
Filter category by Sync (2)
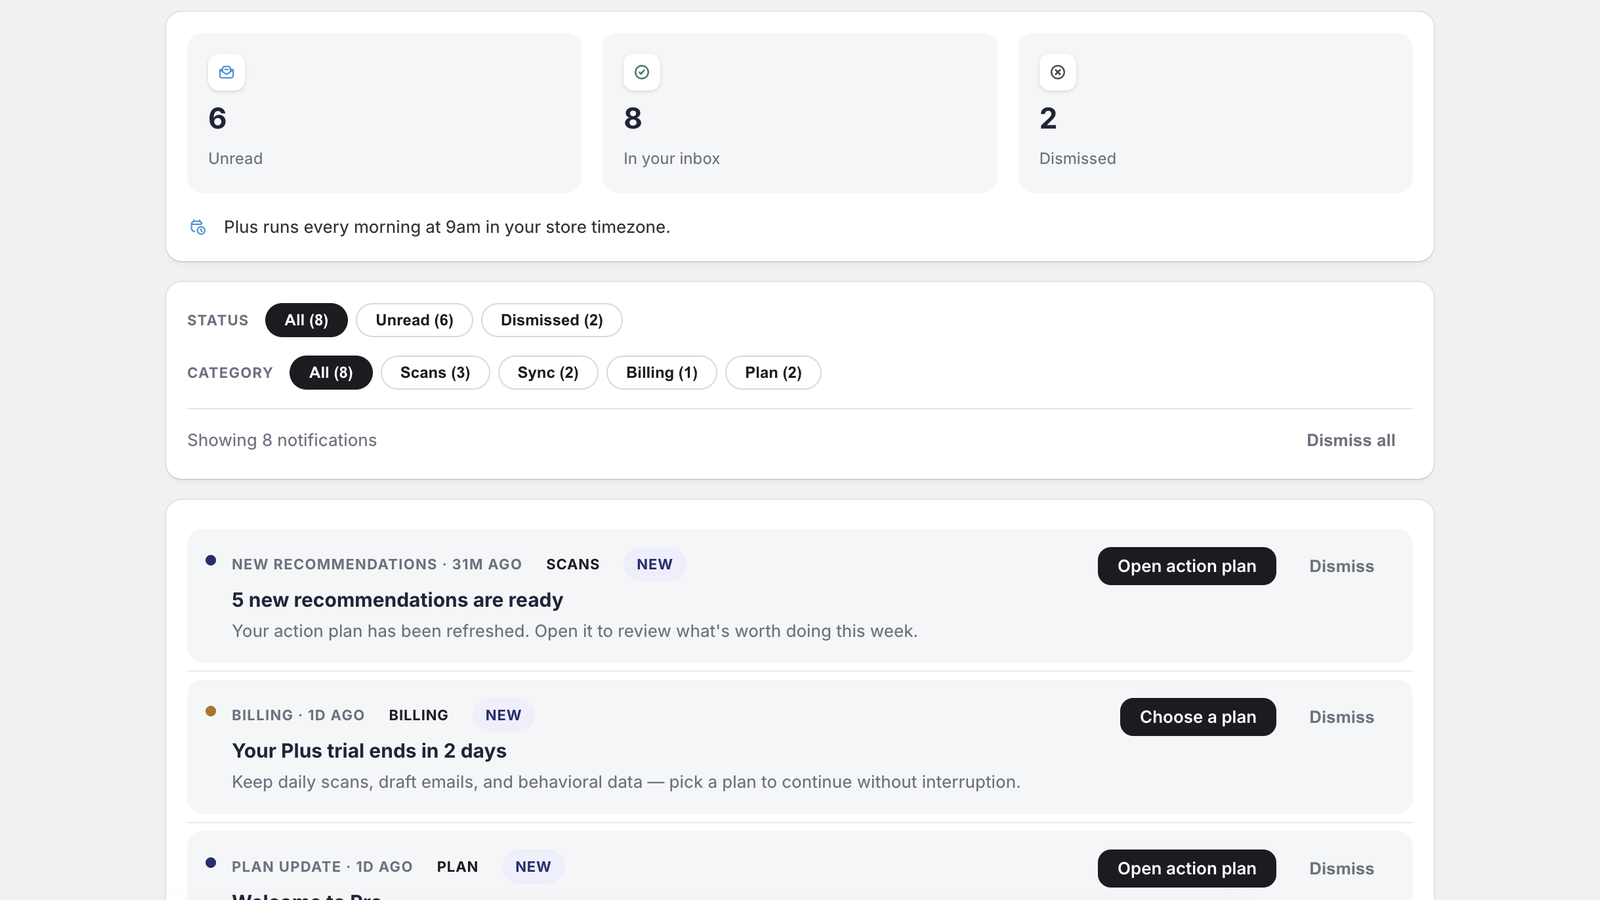point(548,372)
